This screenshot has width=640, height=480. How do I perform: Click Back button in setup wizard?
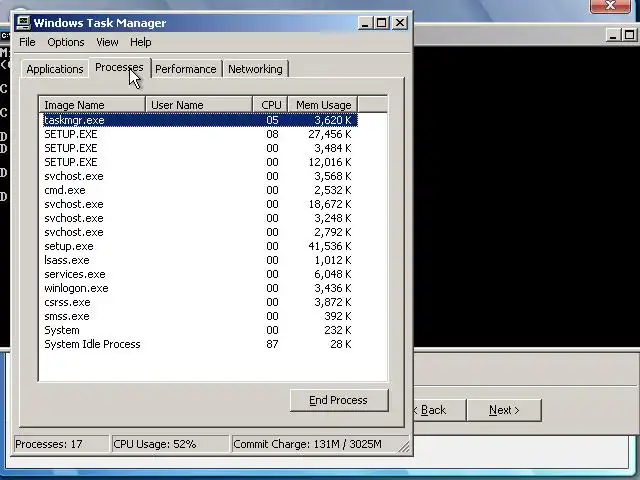[440, 410]
